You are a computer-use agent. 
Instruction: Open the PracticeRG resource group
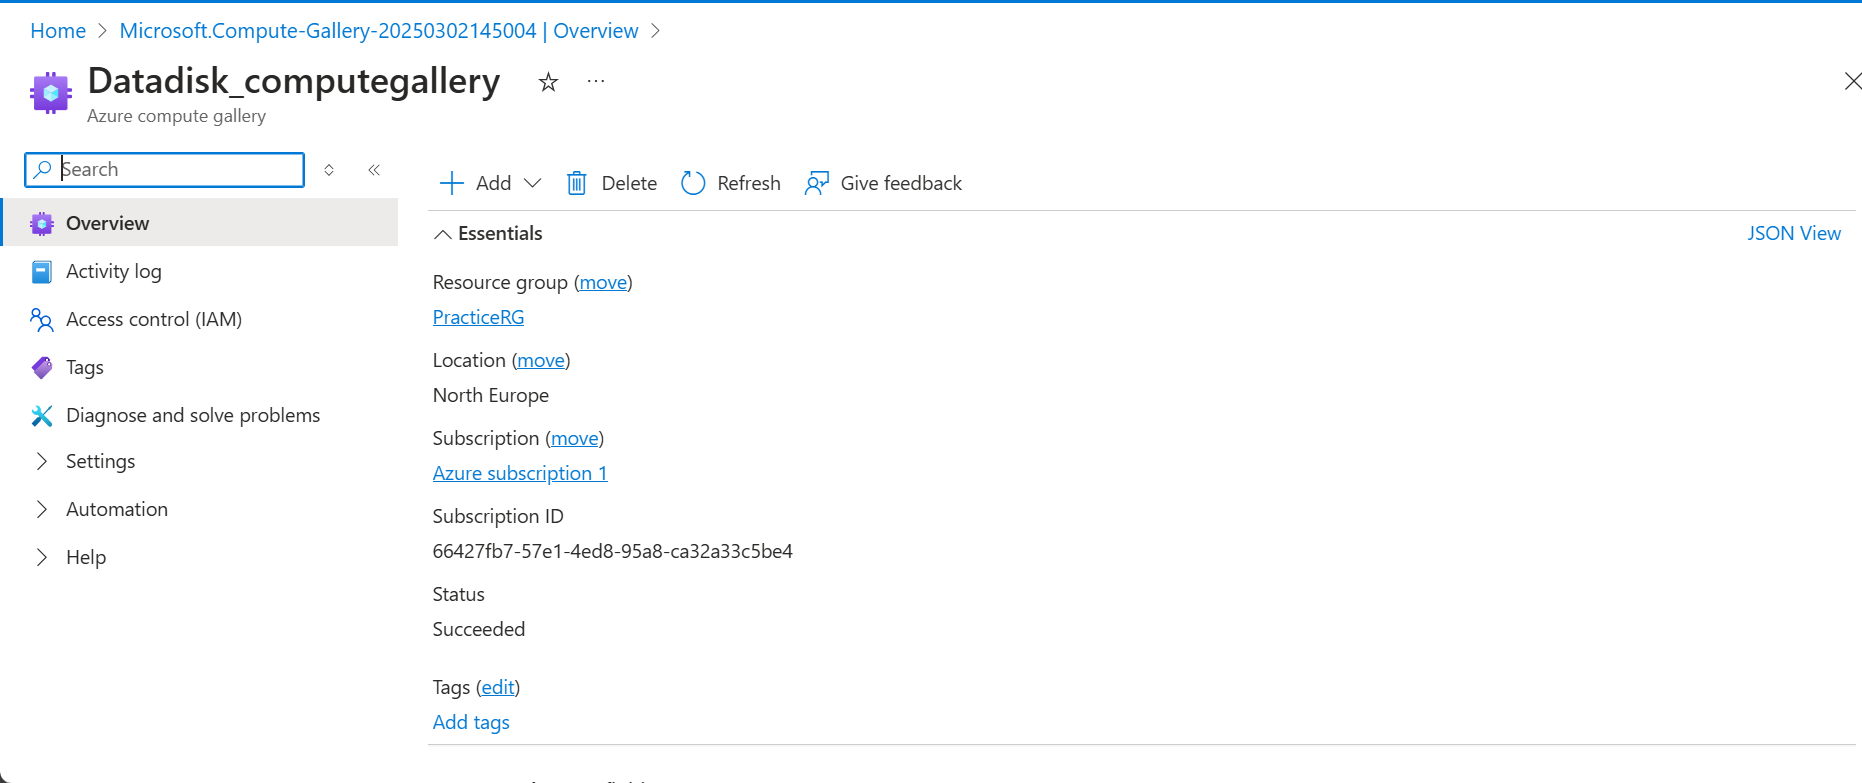click(478, 317)
